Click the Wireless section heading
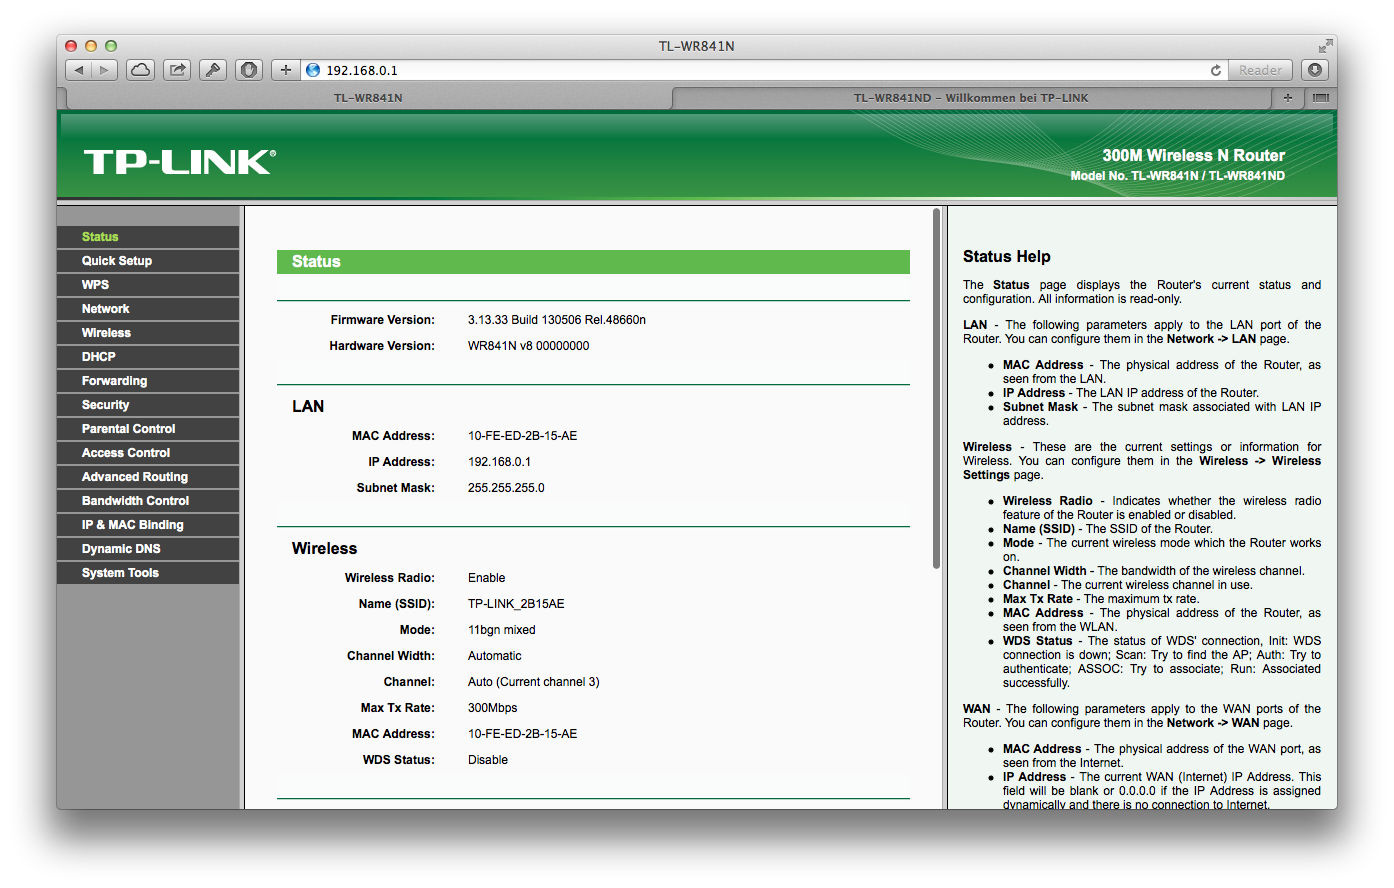This screenshot has width=1394, height=888. [324, 549]
